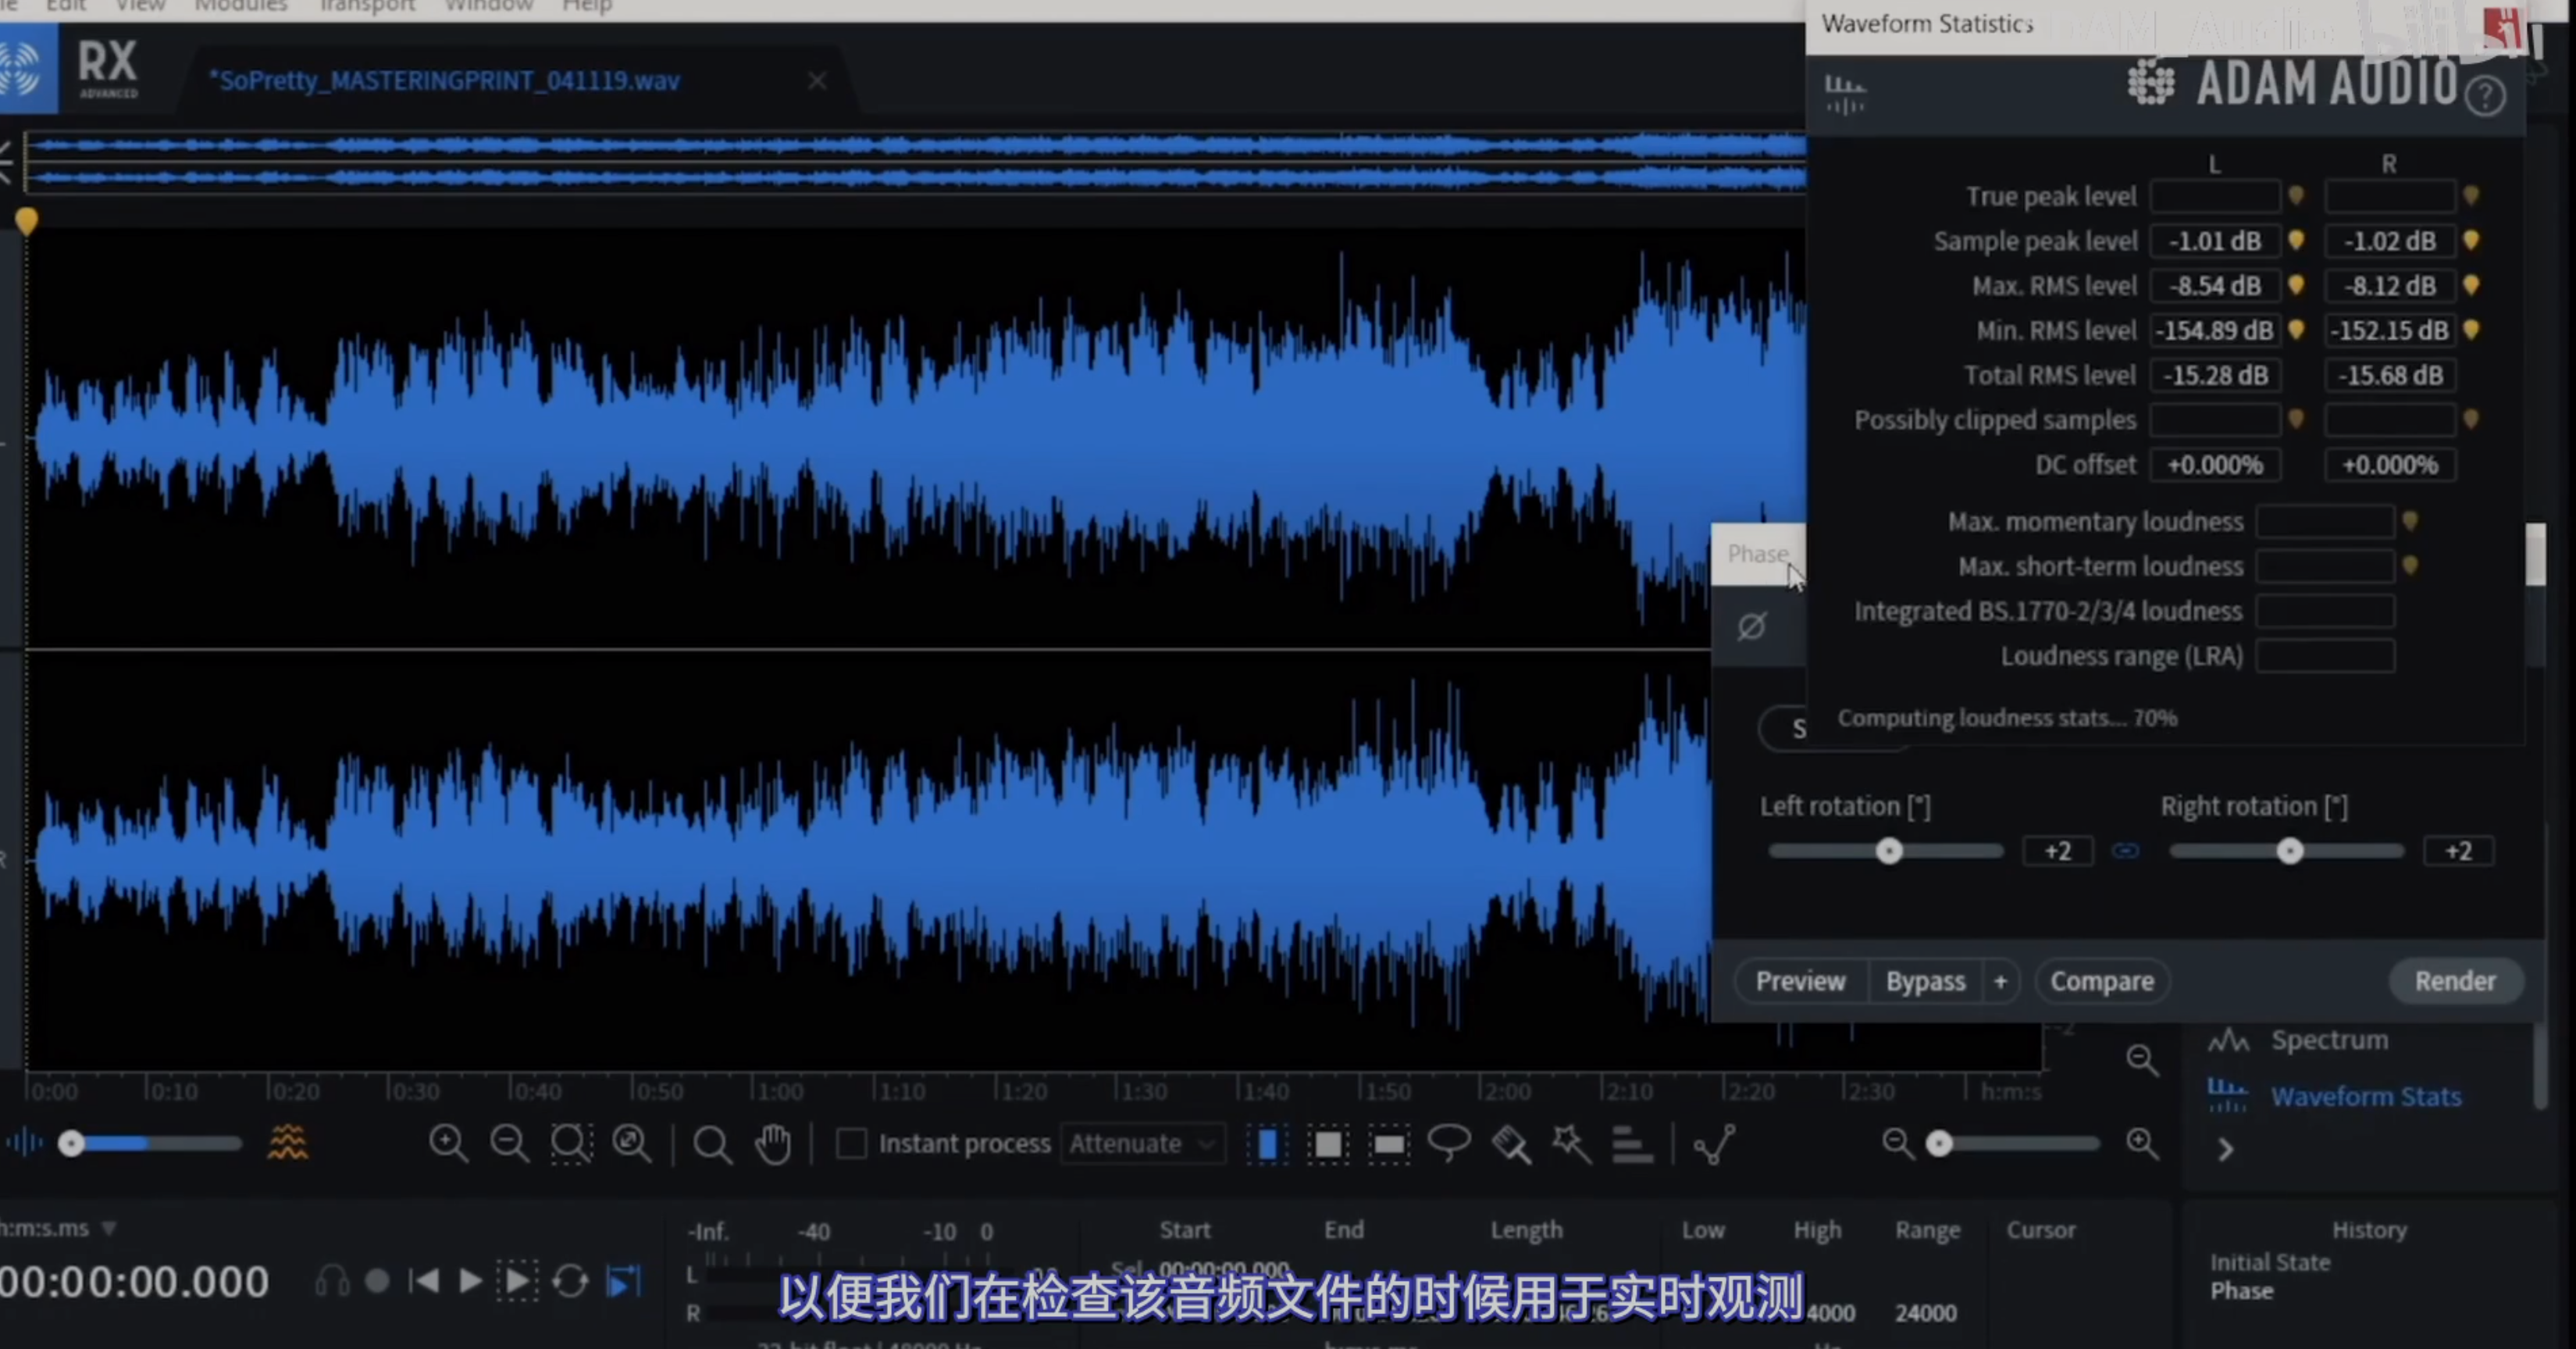
Task: Open the Modules menu
Action: 240,6
